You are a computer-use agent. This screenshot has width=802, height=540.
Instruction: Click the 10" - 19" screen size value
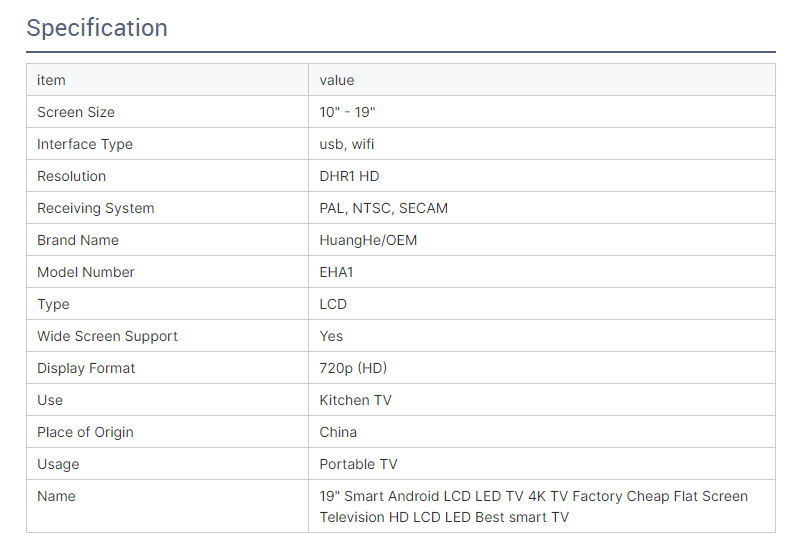pyautogui.click(x=347, y=112)
